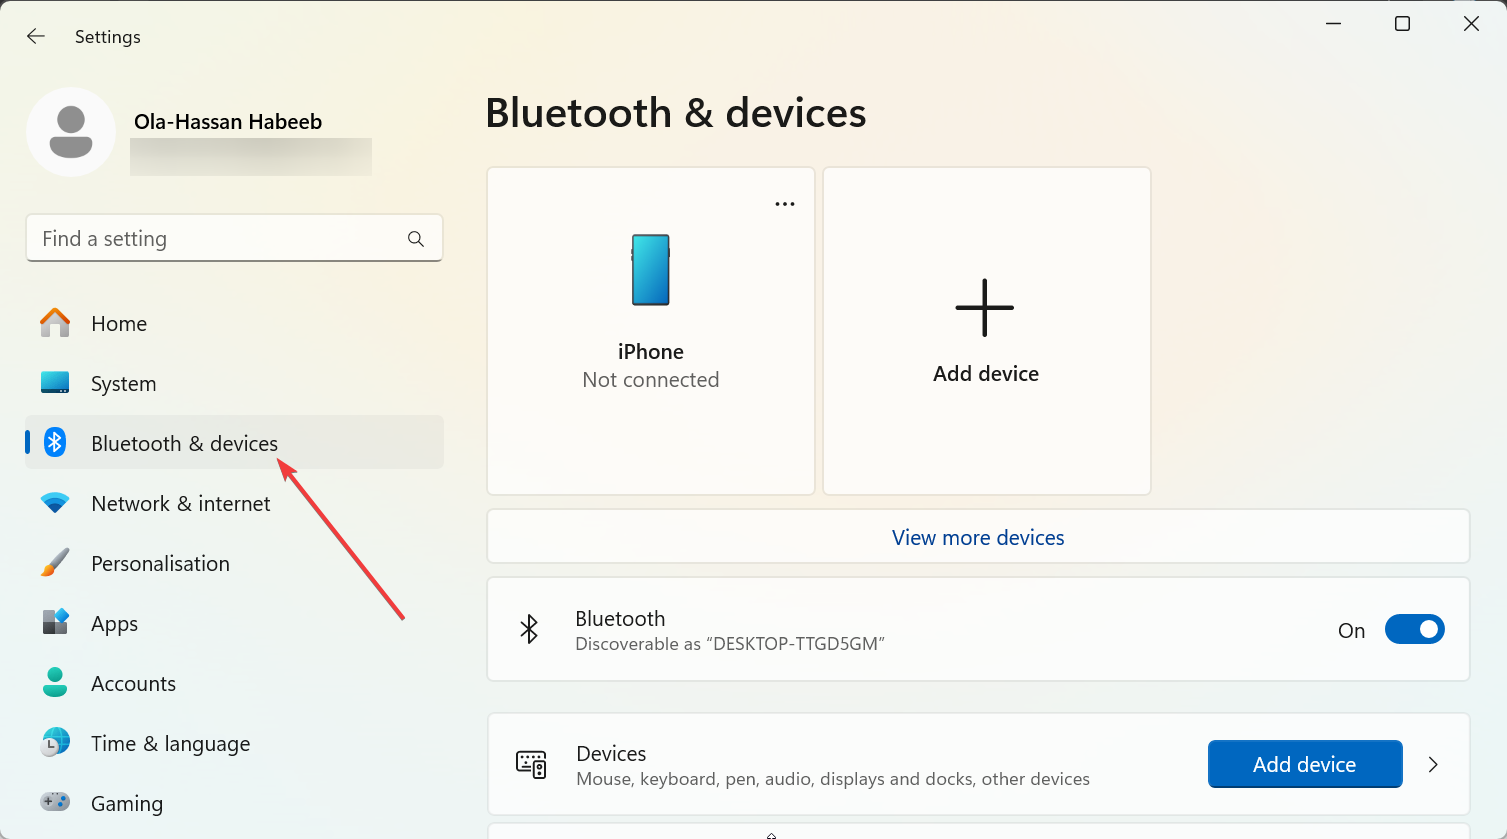Click the View more devices link
Image resolution: width=1507 pixels, height=839 pixels.
pyautogui.click(x=977, y=538)
